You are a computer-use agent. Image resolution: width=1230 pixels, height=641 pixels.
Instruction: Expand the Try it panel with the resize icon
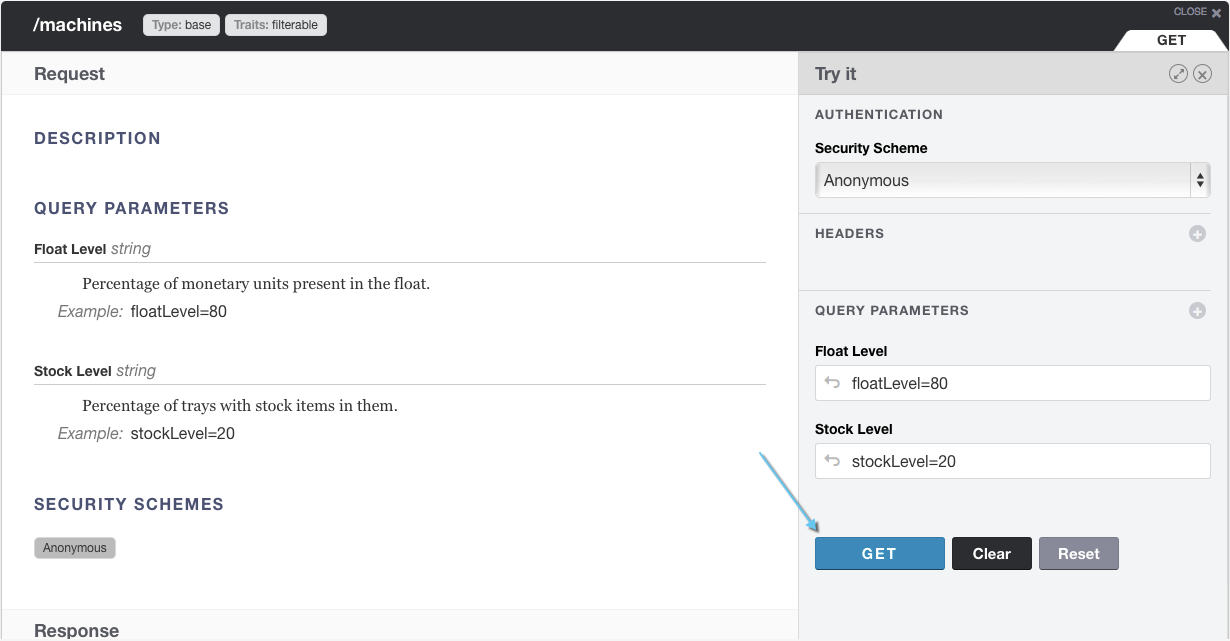pyautogui.click(x=1178, y=73)
